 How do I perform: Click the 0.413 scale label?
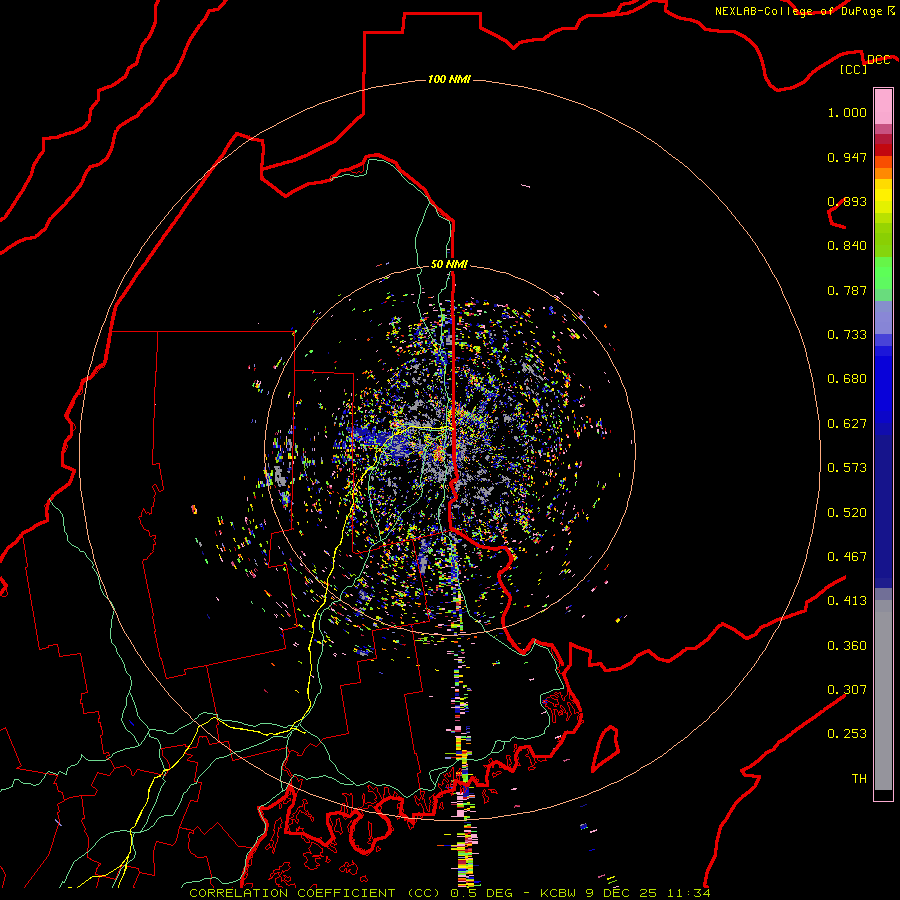pyautogui.click(x=847, y=601)
